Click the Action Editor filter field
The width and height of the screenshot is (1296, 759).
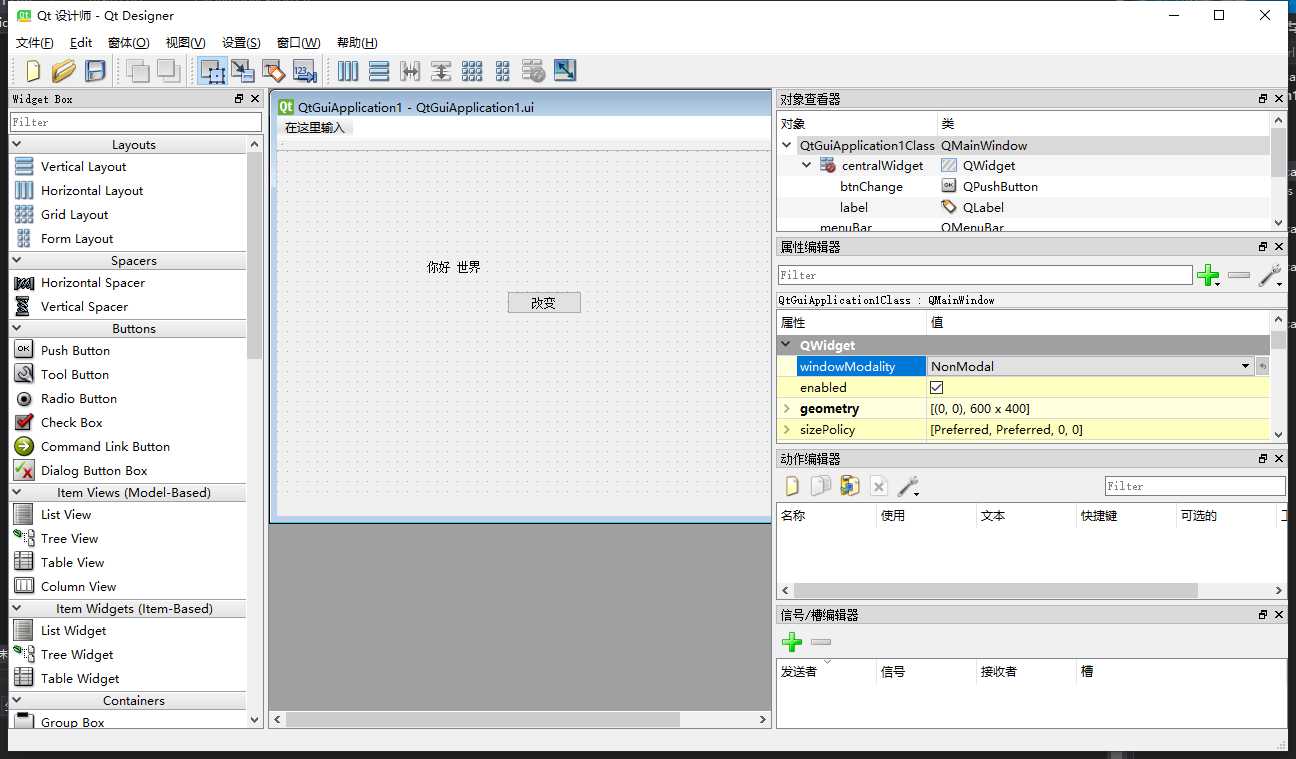[1195, 486]
